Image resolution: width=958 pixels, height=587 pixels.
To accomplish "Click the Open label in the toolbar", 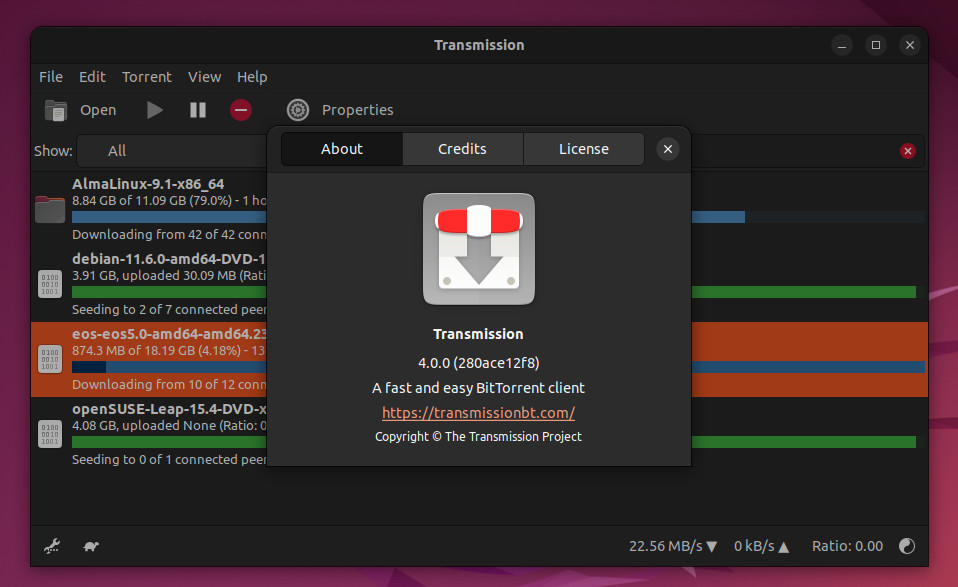I will pos(98,110).
